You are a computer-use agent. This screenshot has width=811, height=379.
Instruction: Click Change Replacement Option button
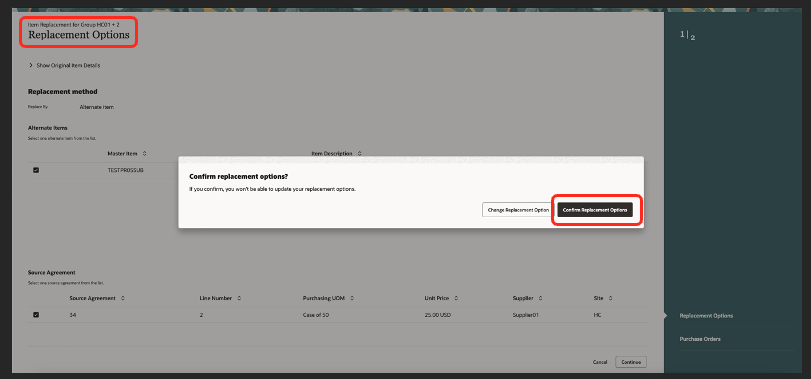[518, 210]
